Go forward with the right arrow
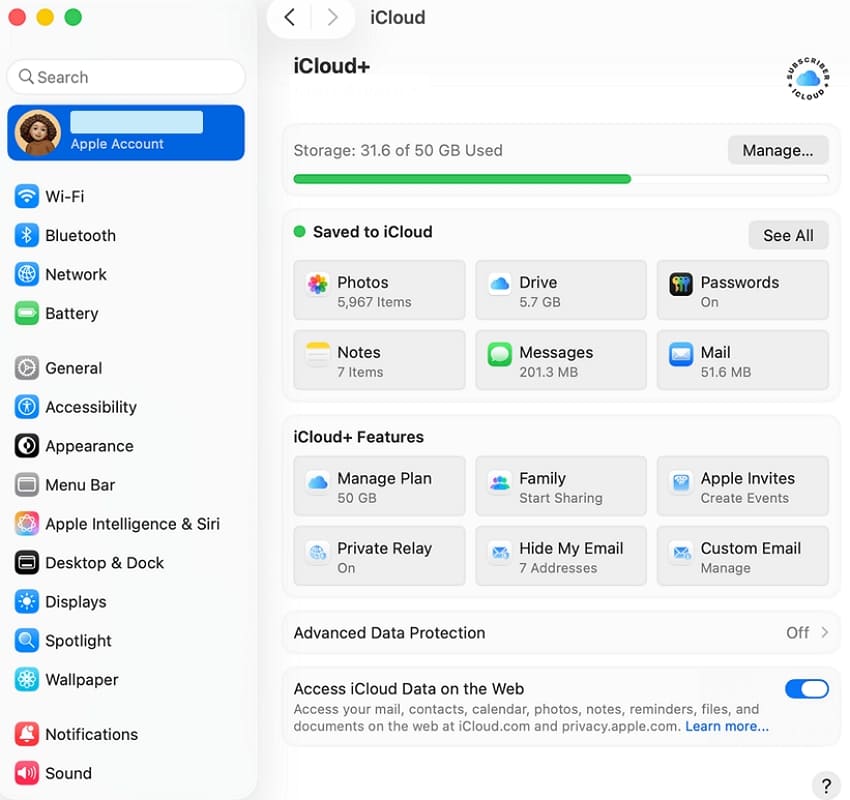The width and height of the screenshot is (850, 800). [x=332, y=17]
